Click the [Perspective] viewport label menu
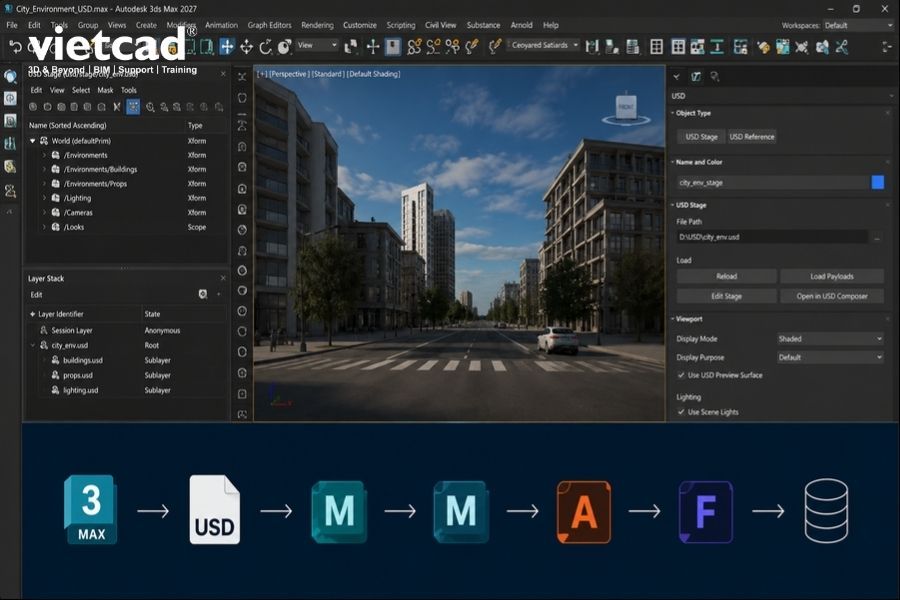The height and width of the screenshot is (600, 900). (x=289, y=74)
